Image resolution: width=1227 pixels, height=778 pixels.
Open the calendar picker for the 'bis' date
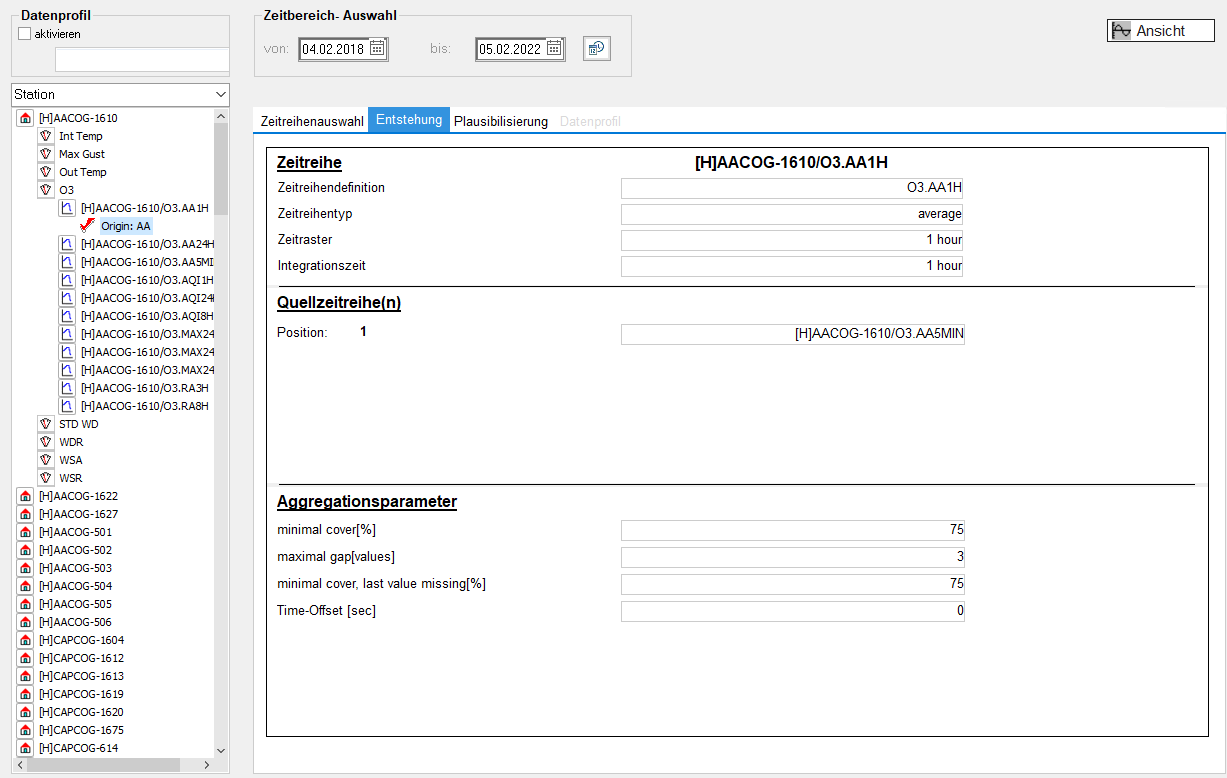[554, 48]
